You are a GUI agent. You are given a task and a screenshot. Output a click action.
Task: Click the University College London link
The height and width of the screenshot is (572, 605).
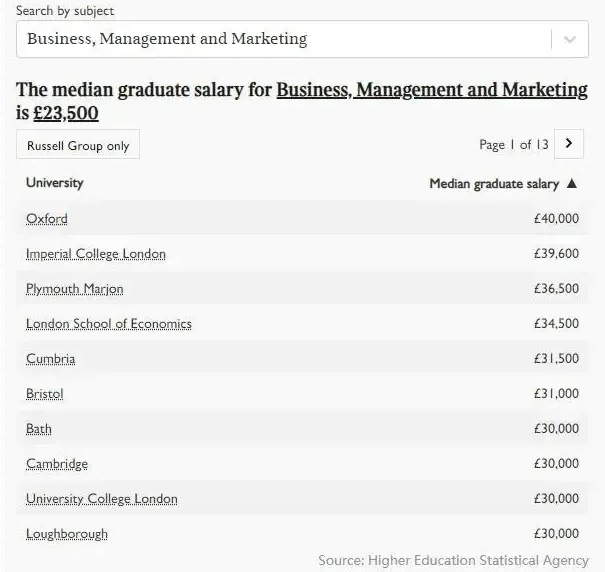[102, 499]
